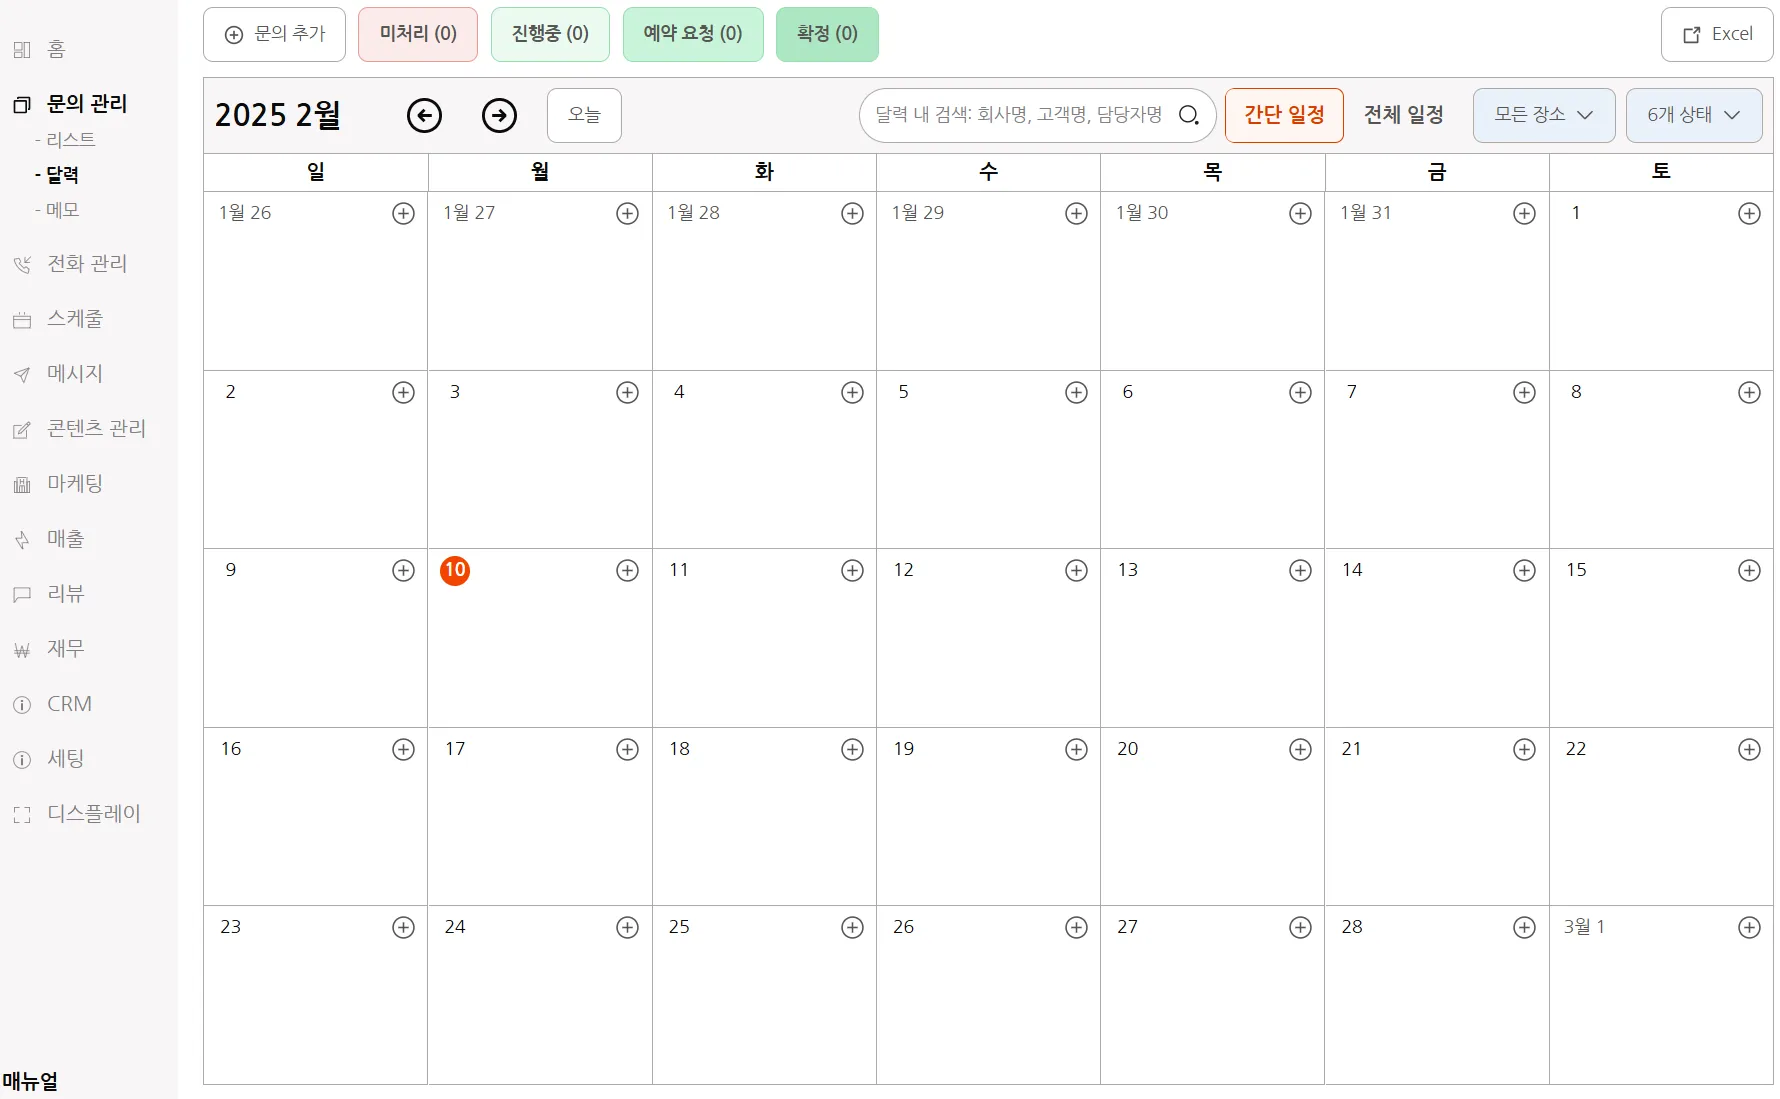Add an inquiry on February 10
Screen dimensions: 1780x1099
[x=627, y=570]
